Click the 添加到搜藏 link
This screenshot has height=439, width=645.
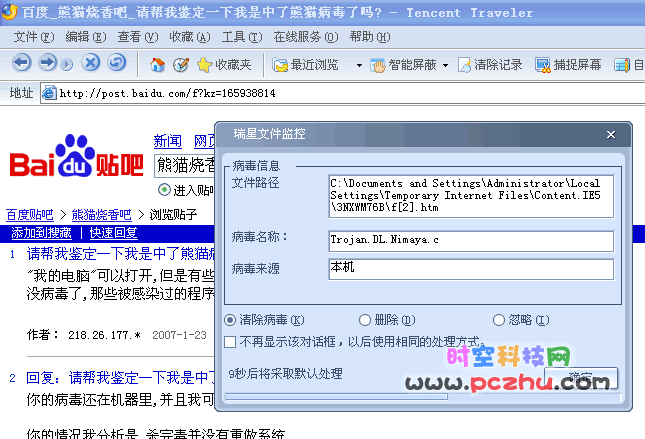[x=41, y=233]
